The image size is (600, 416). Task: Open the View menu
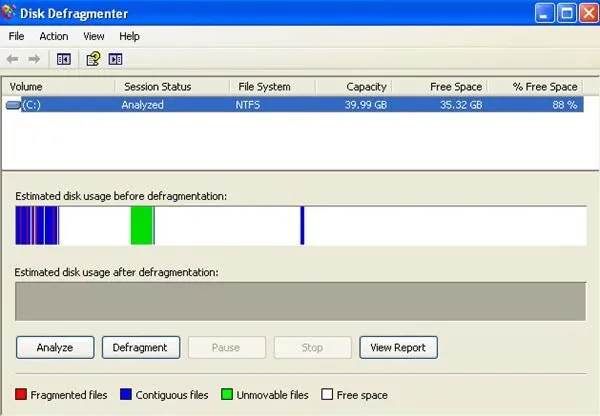pos(94,36)
